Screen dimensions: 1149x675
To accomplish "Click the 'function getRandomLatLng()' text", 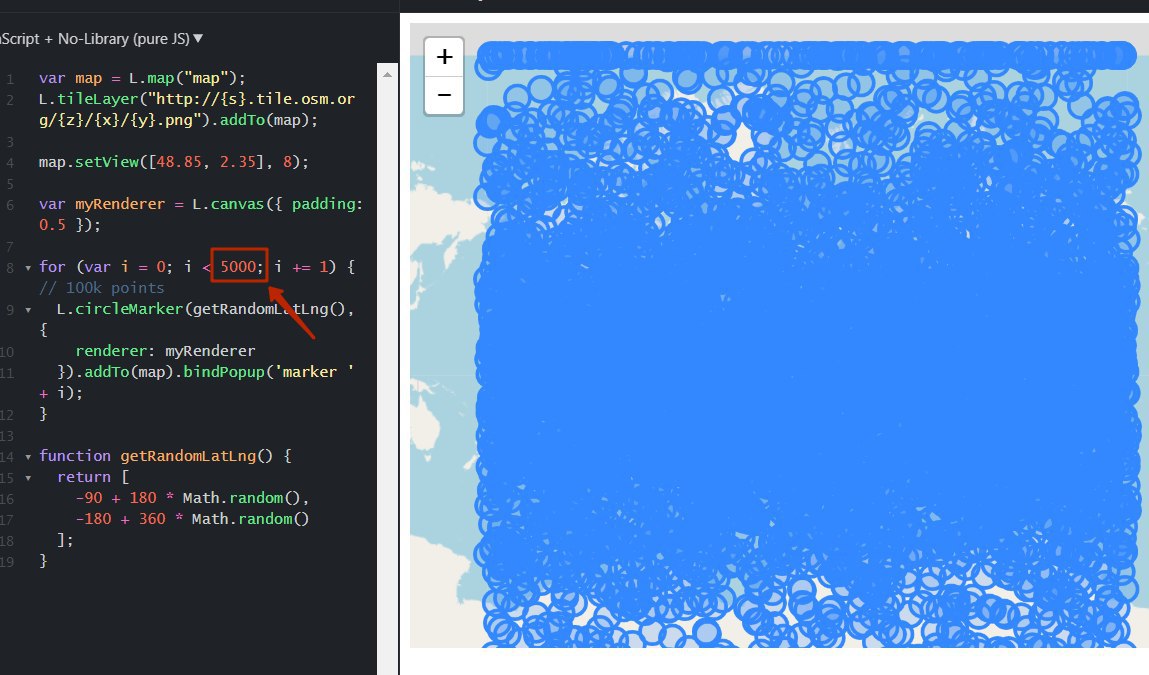I will click(x=155, y=456).
